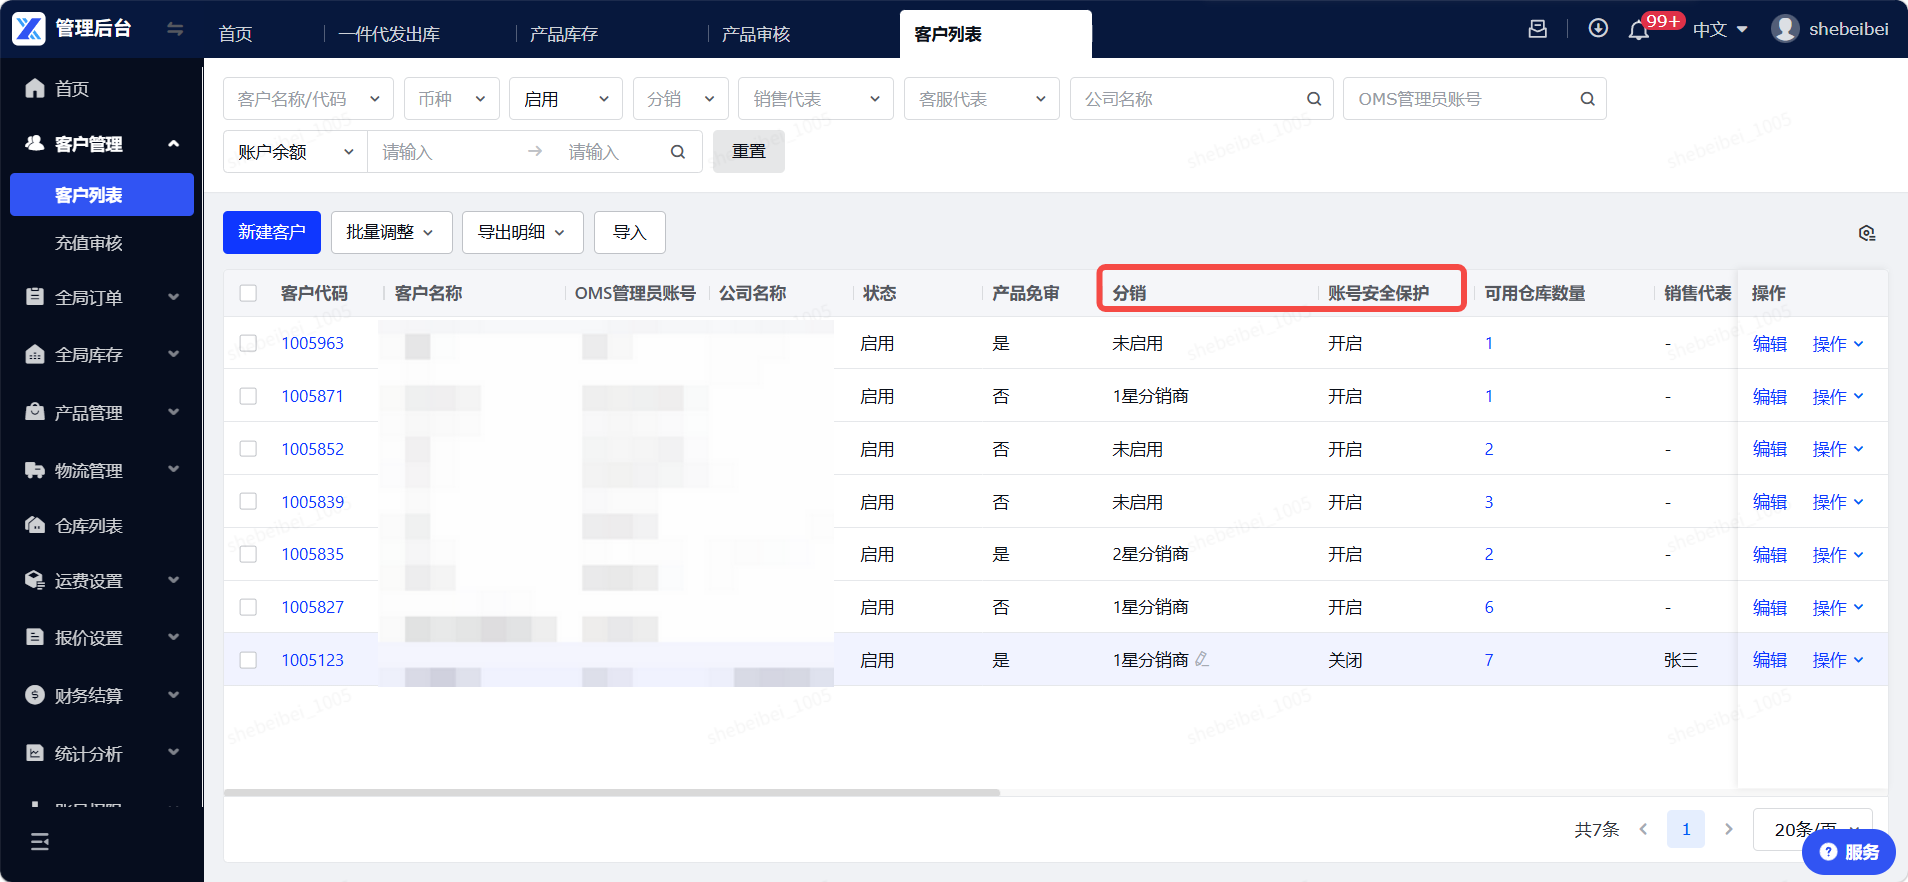Expand the 全局订单 sidebar section
1908x882 pixels.
pyautogui.click(x=102, y=297)
